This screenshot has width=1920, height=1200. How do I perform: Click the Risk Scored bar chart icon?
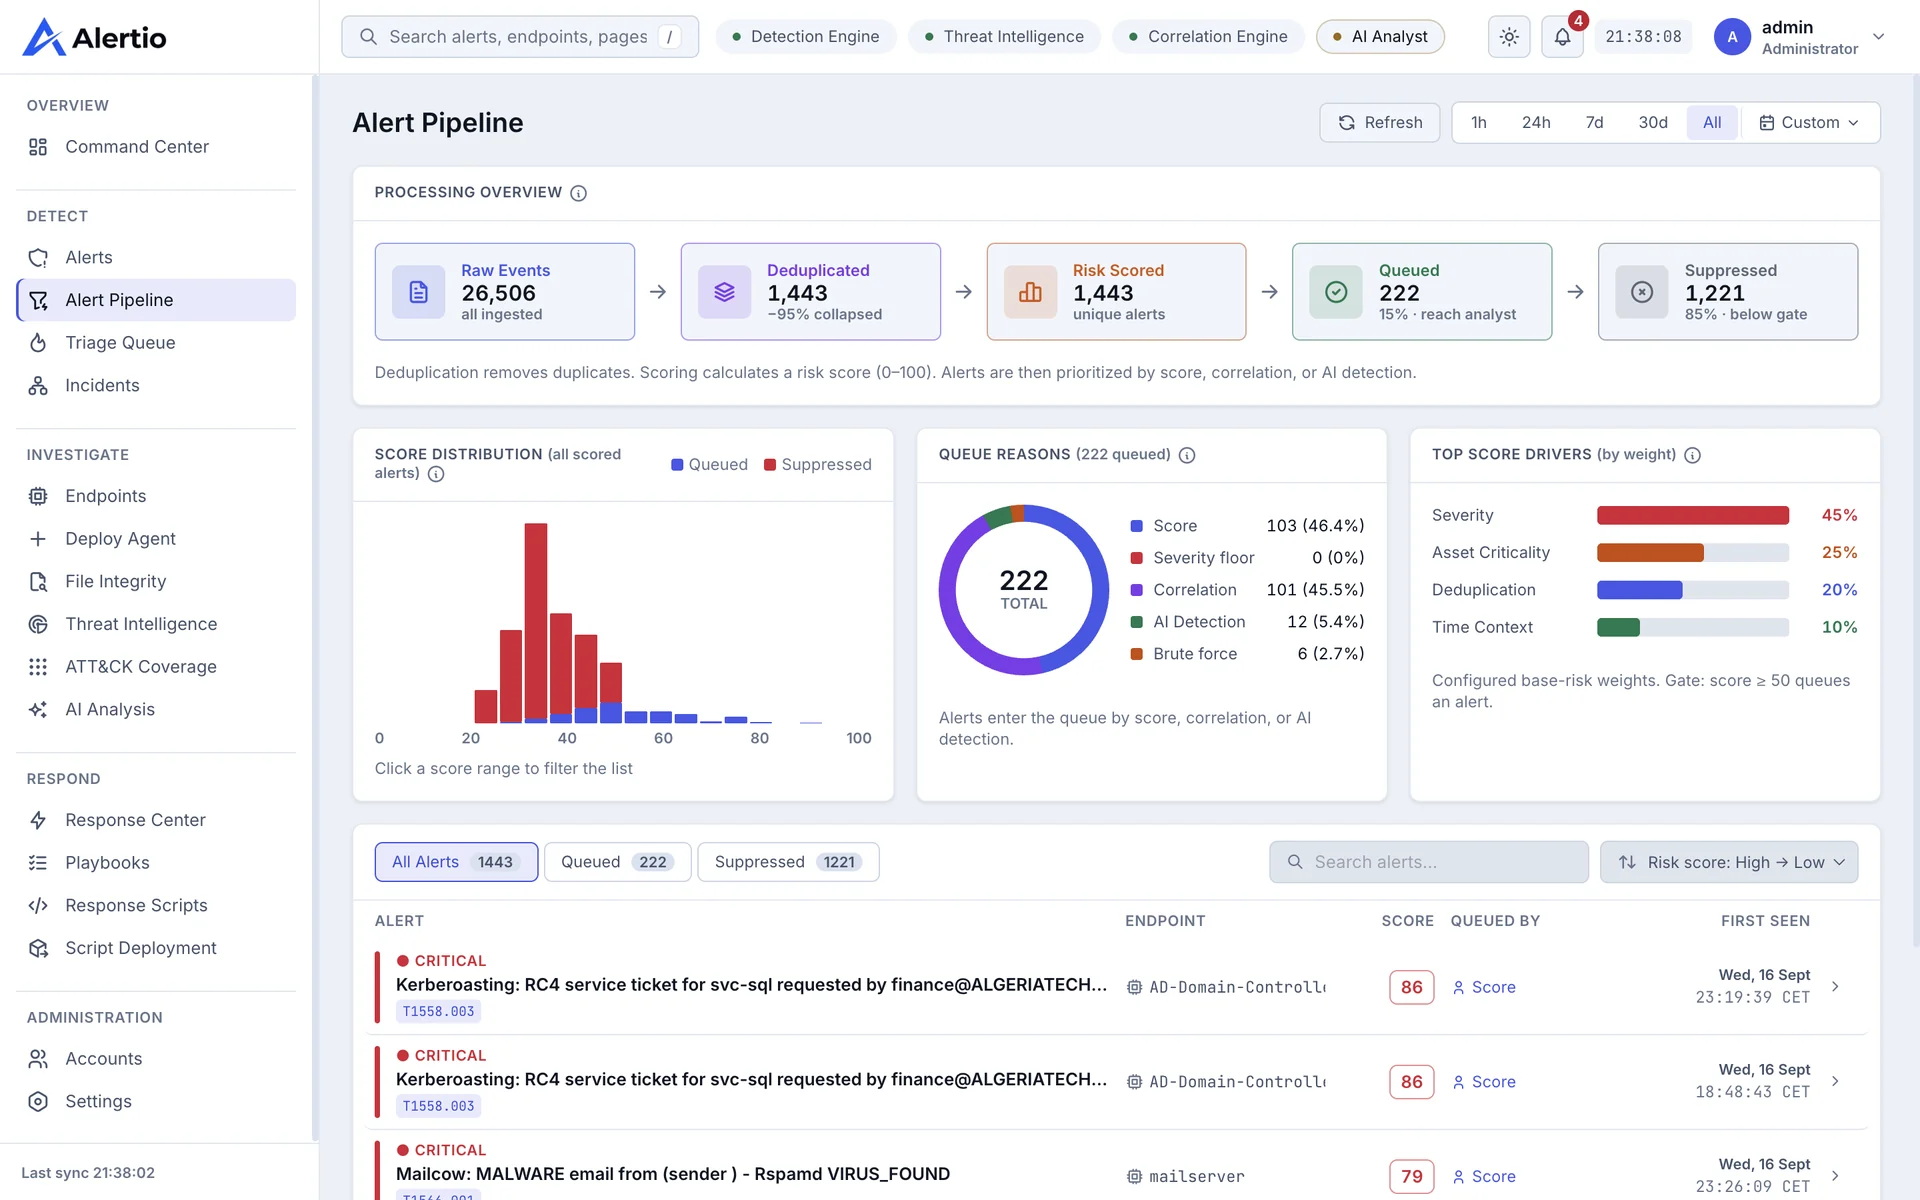[x=1030, y=292]
